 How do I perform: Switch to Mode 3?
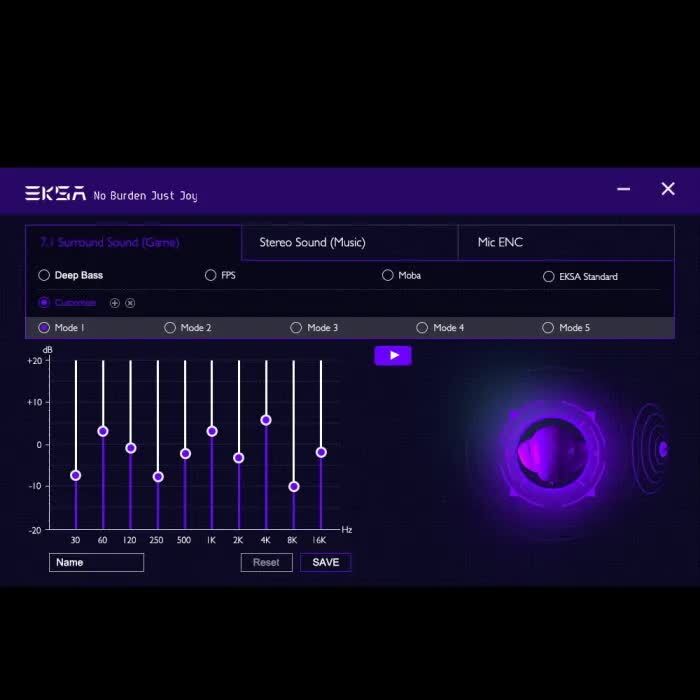pos(296,328)
